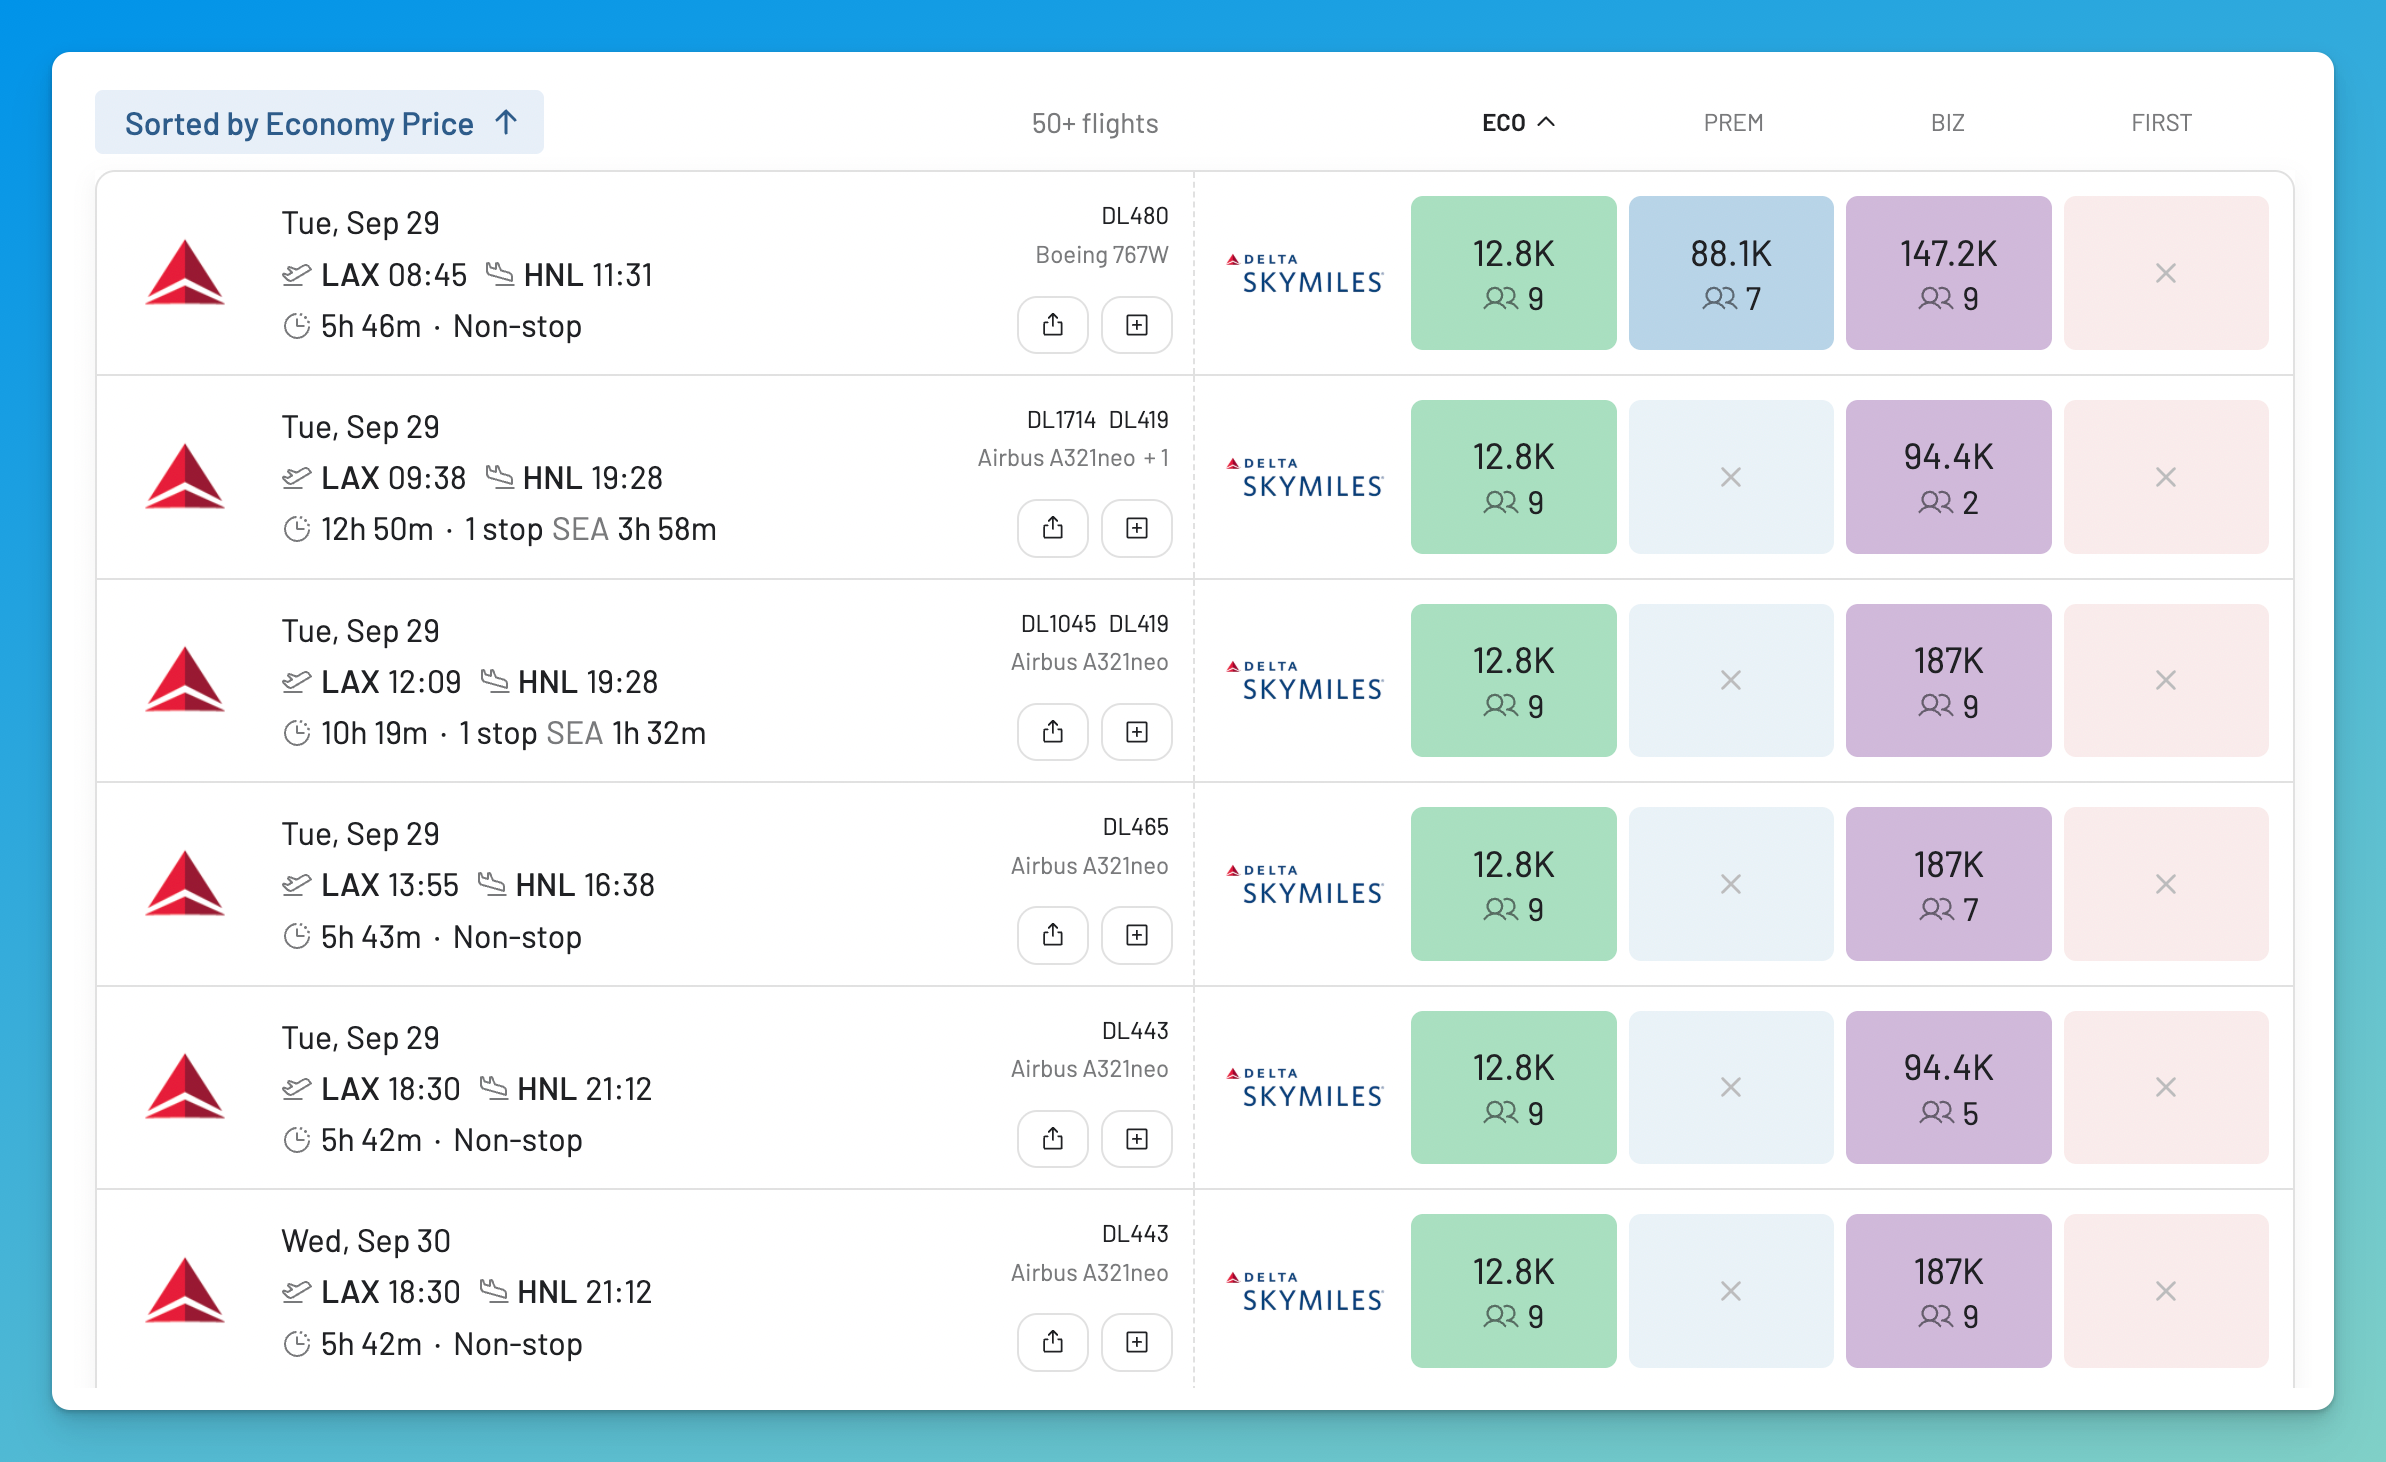This screenshot has width=2386, height=1462.
Task: Click Boeing 767W aircraft text
Action: pos(1102,255)
